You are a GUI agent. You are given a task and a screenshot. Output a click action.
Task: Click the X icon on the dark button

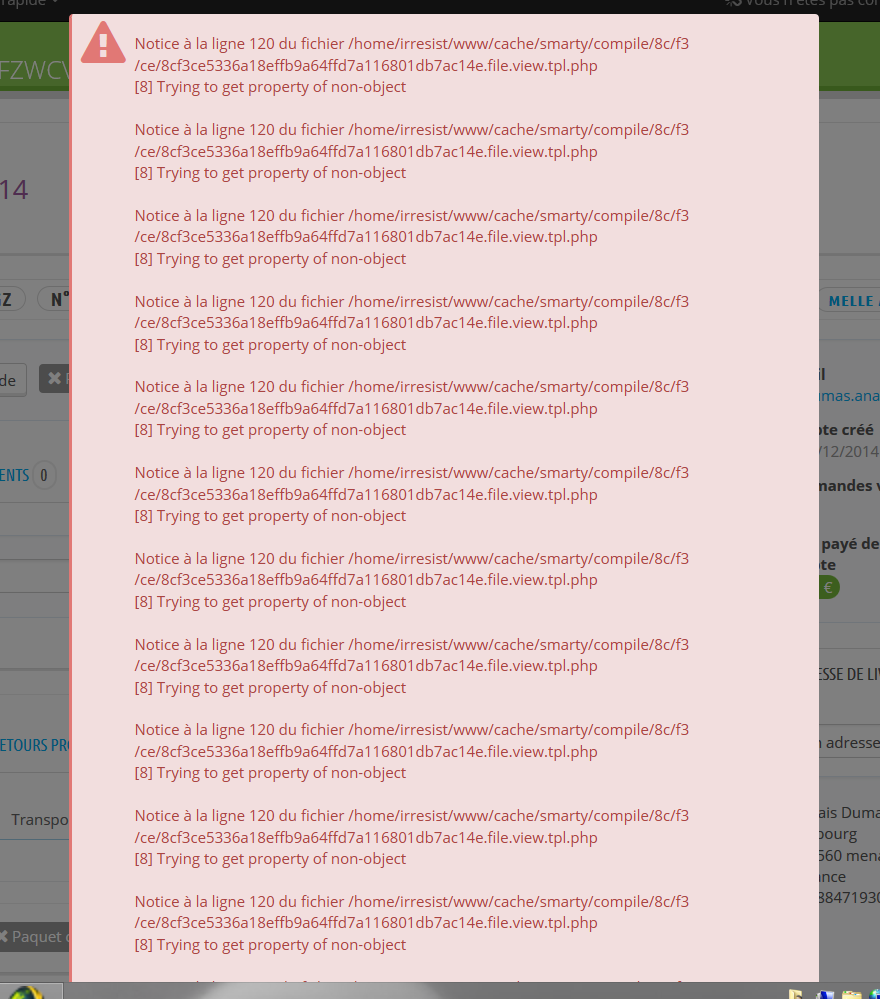coord(55,378)
